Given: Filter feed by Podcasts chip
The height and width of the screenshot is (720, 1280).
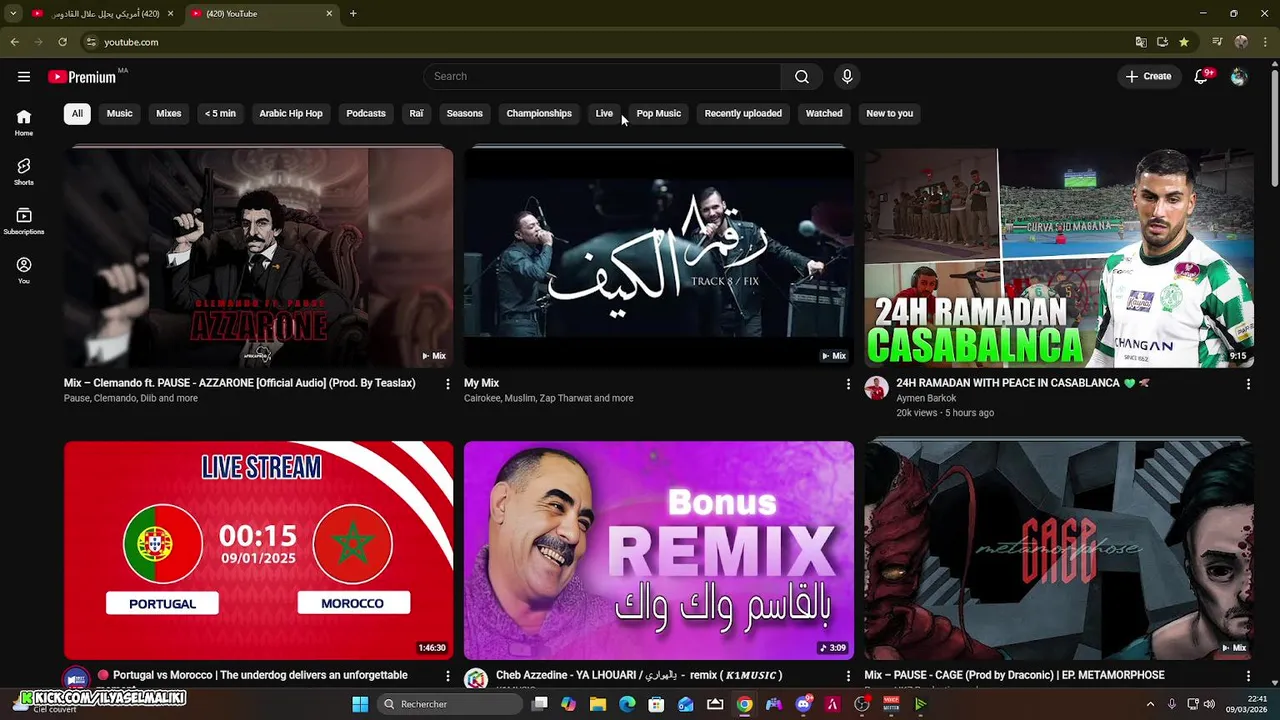Looking at the screenshot, I should click(366, 113).
